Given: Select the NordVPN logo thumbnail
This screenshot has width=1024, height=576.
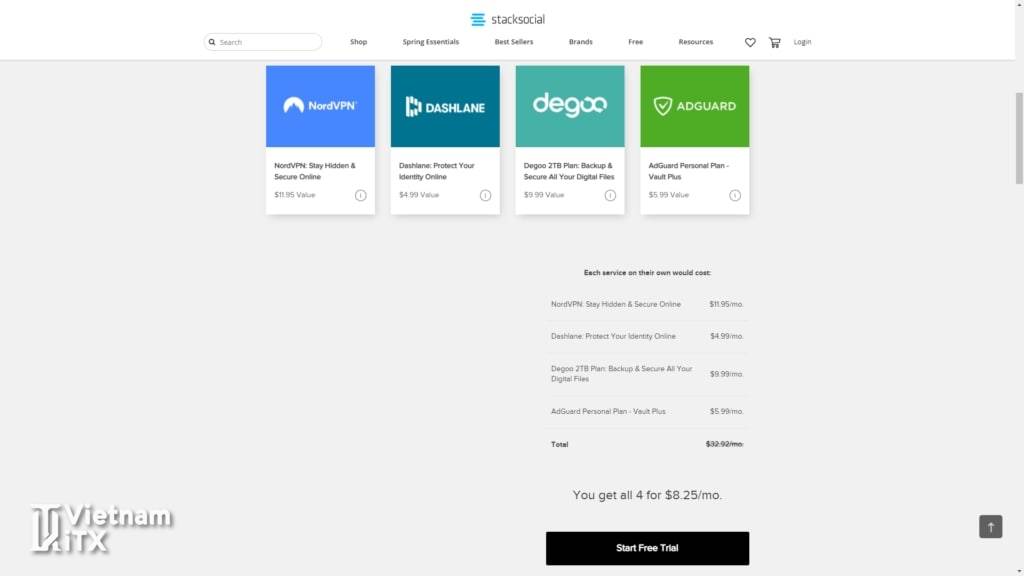Looking at the screenshot, I should pyautogui.click(x=320, y=106).
